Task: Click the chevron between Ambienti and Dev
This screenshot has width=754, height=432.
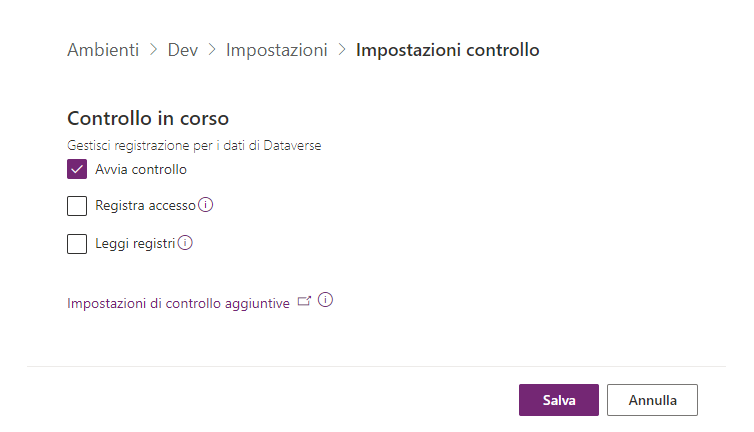Action: coord(153,50)
